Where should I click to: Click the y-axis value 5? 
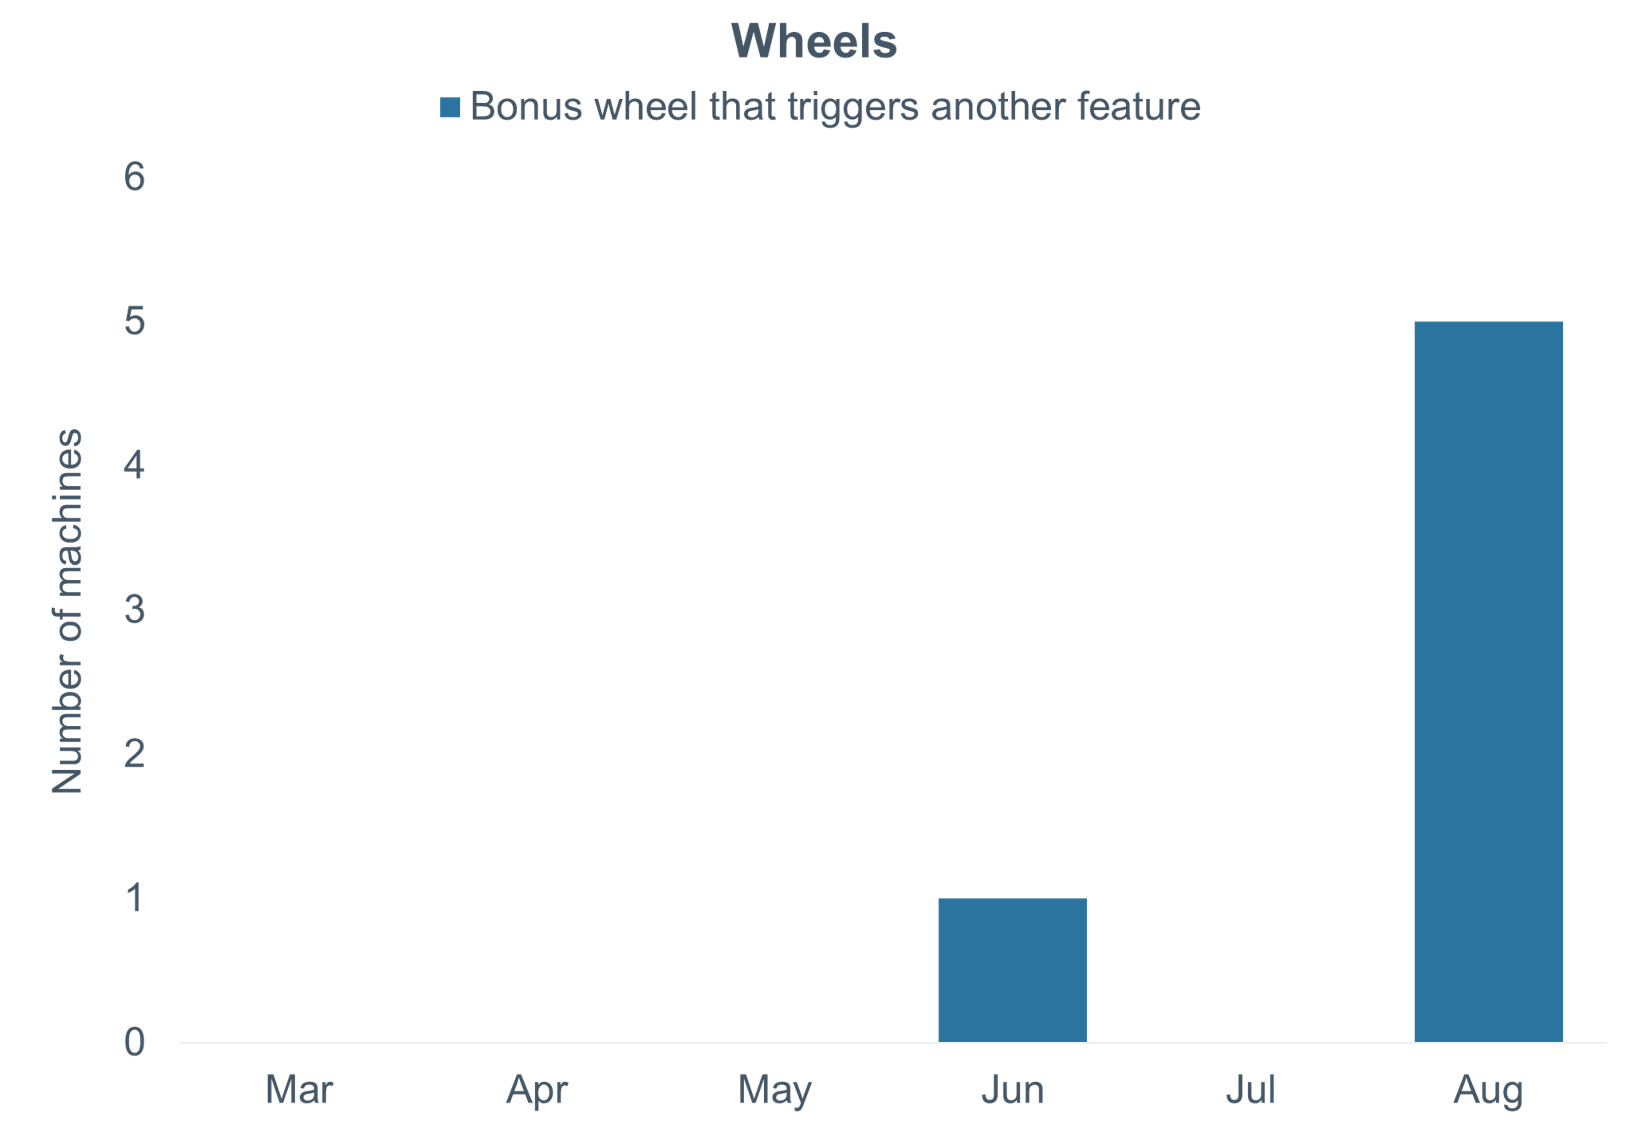tap(134, 321)
